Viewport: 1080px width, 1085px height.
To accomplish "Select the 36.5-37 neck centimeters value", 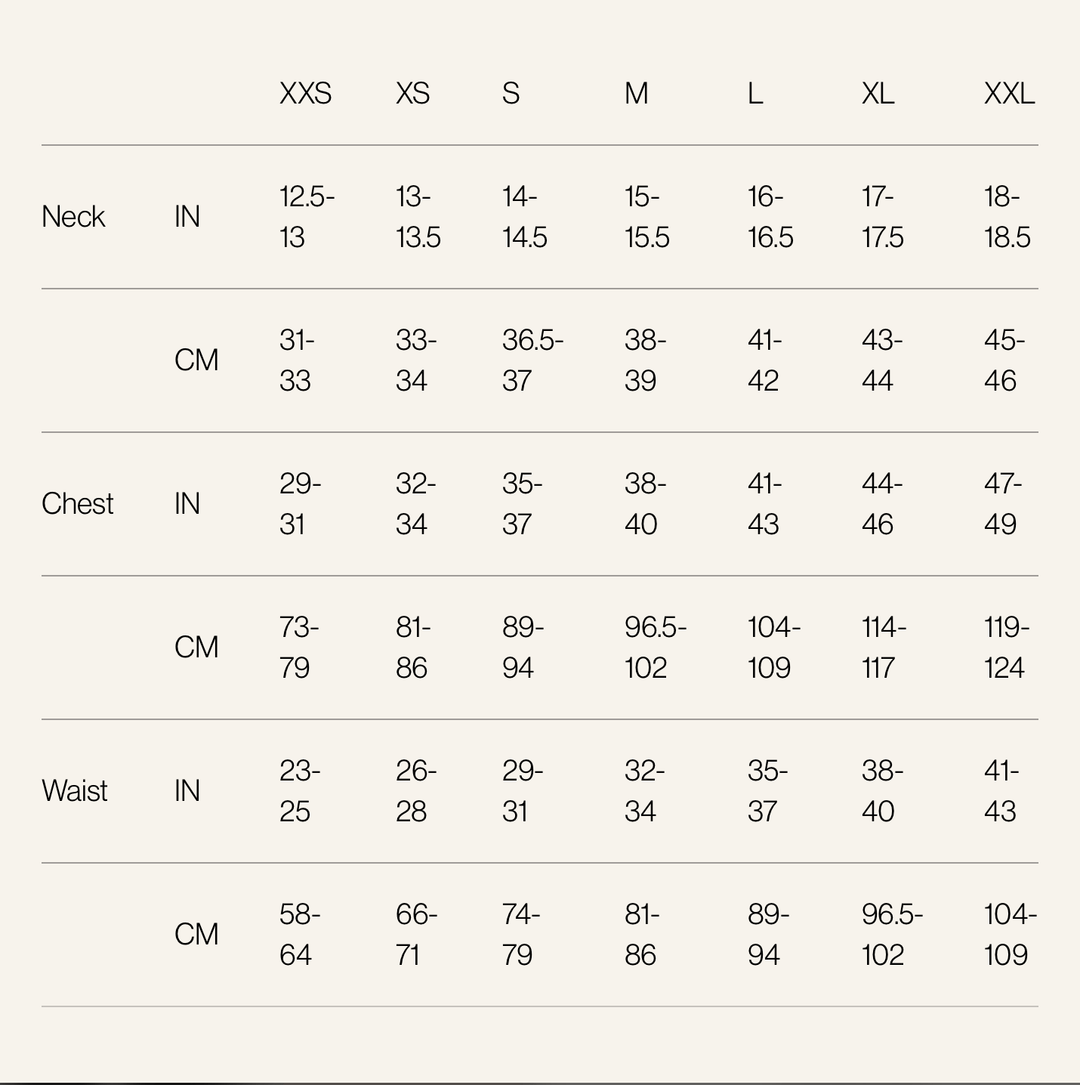I will click(532, 361).
